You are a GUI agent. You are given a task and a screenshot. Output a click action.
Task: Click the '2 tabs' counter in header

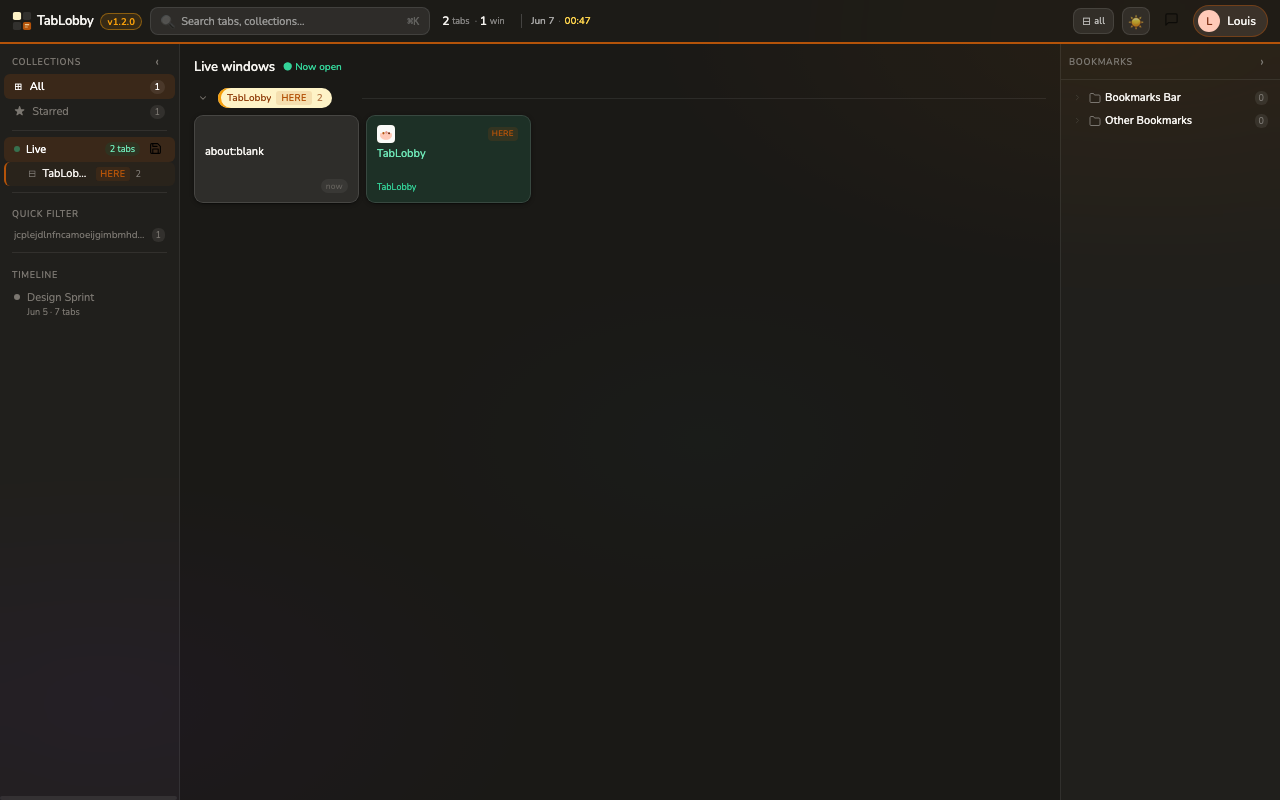tap(456, 21)
